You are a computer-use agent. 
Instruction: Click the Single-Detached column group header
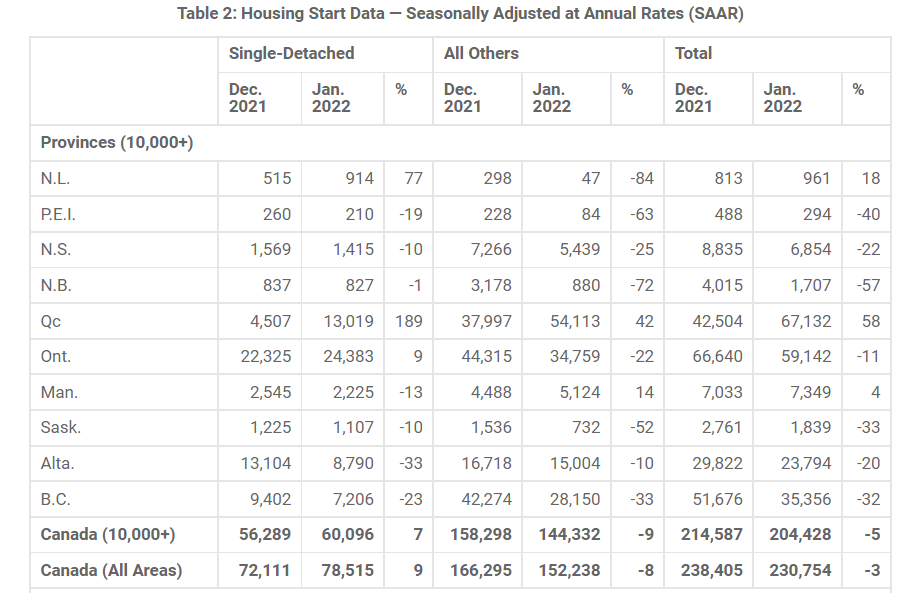291,54
